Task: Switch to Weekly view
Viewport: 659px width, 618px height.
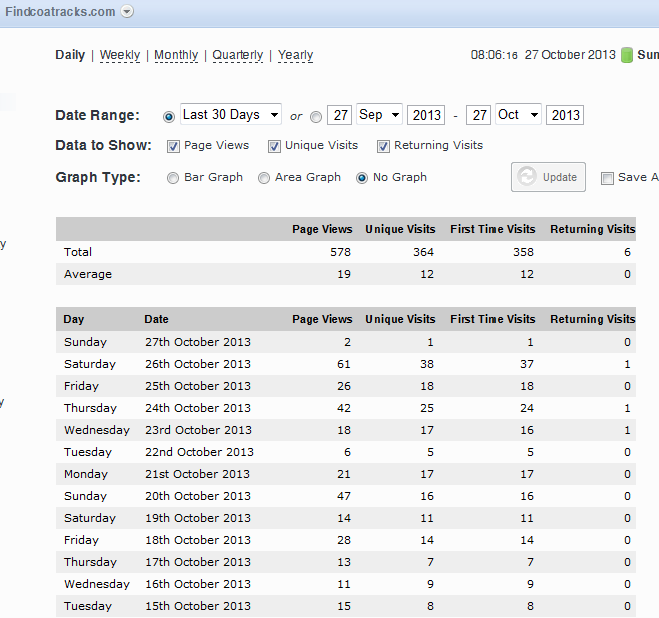Action: pos(120,55)
